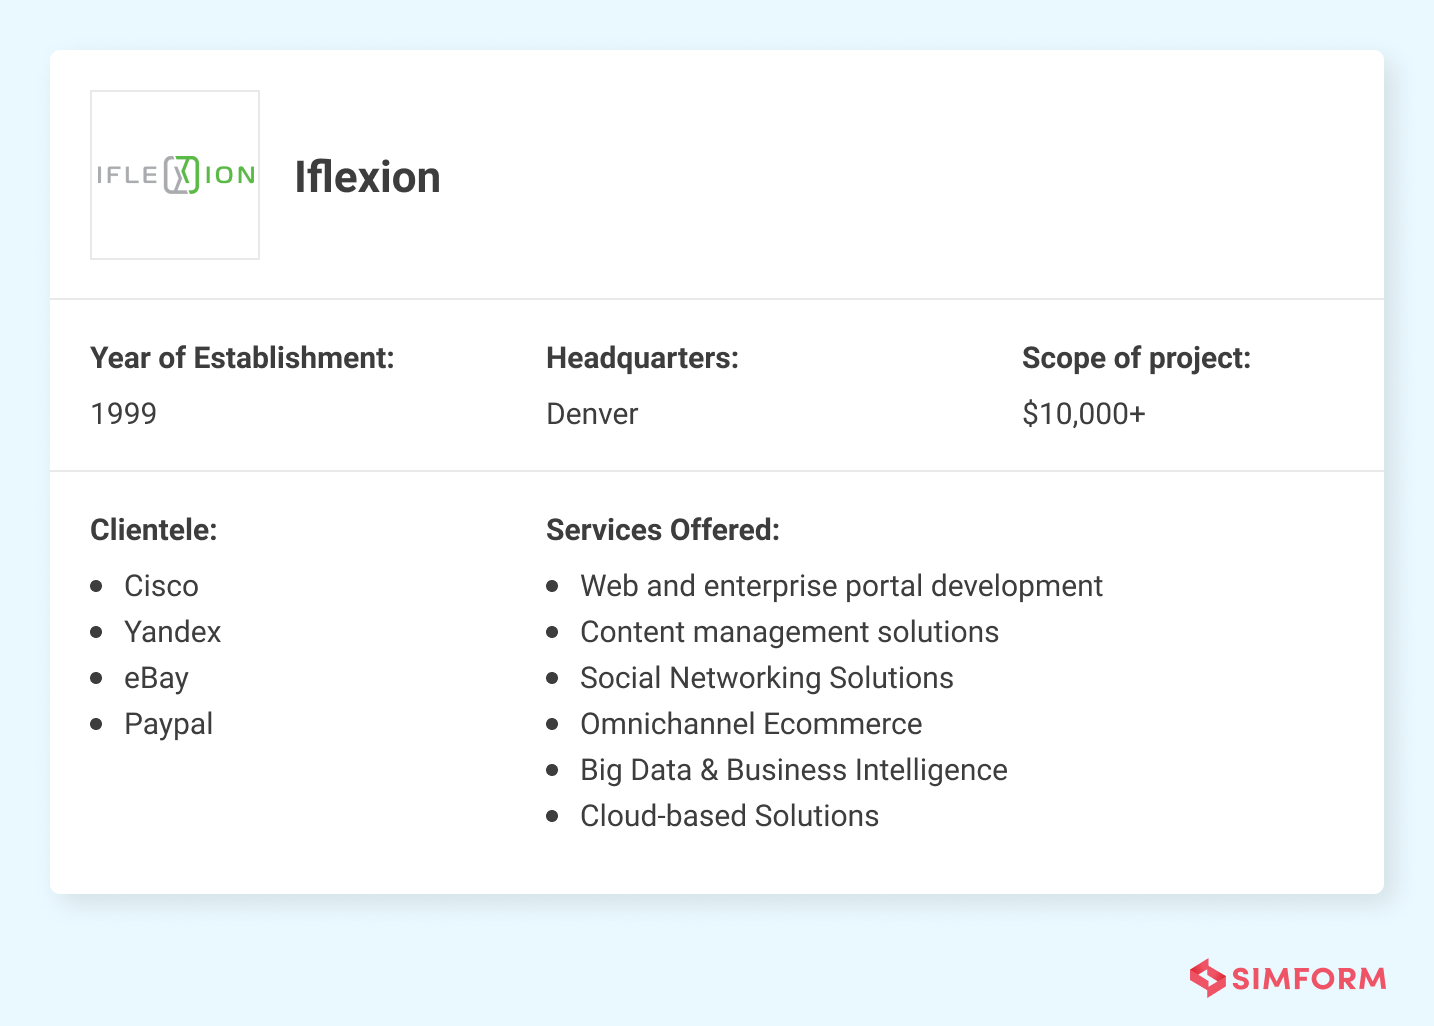Click the Clientele heading

[x=154, y=530]
